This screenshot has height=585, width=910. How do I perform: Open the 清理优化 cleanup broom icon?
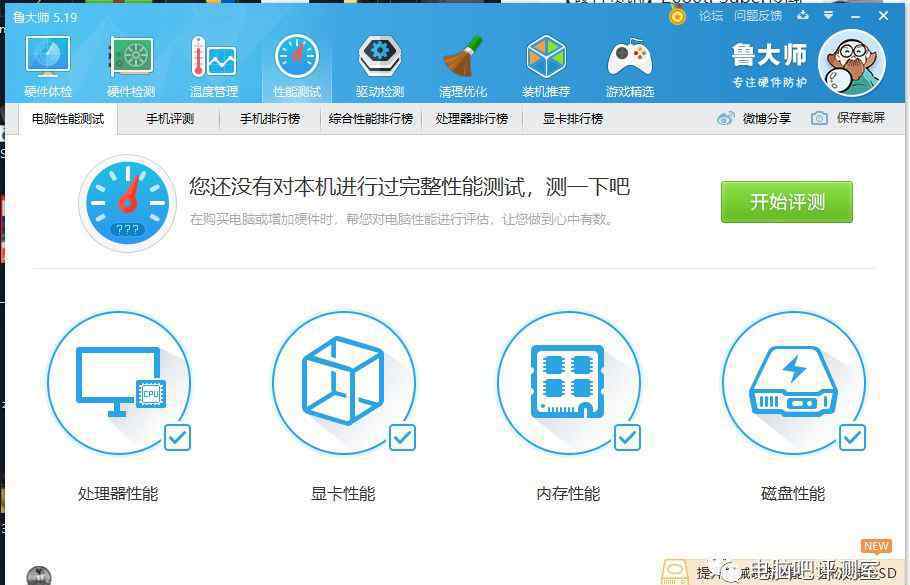pos(463,66)
